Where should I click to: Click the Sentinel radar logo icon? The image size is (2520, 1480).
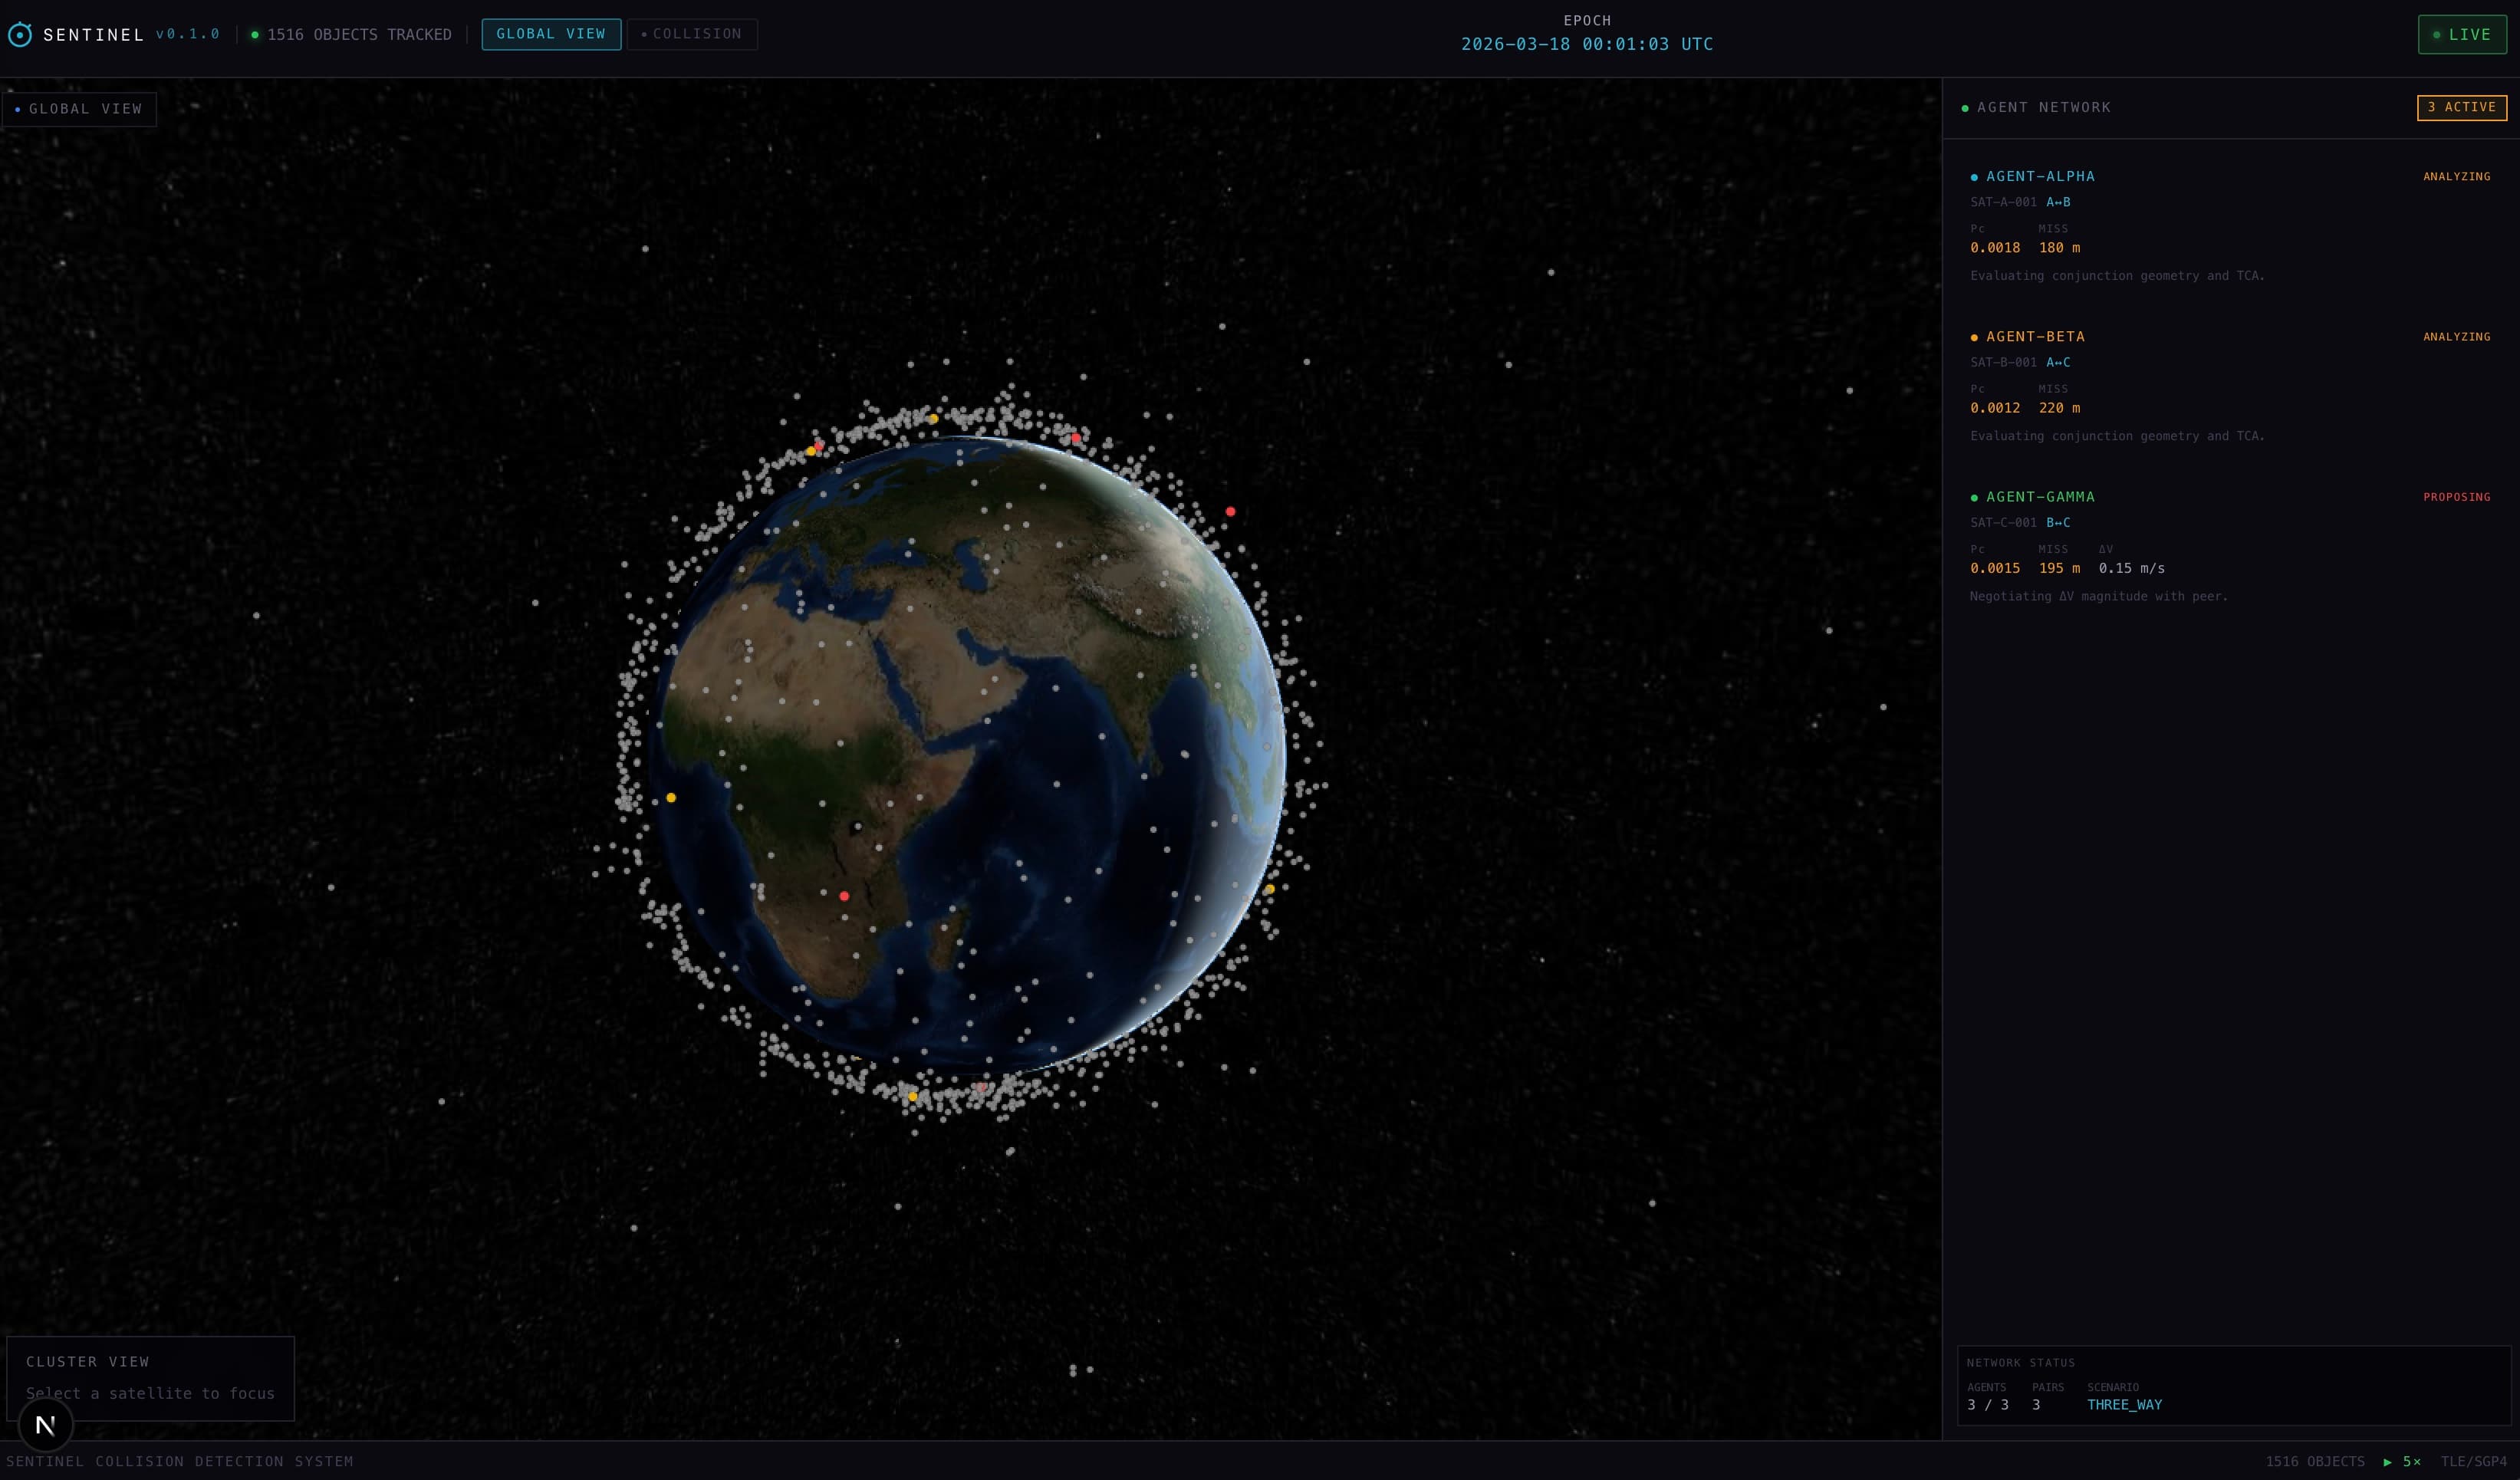click(x=20, y=35)
